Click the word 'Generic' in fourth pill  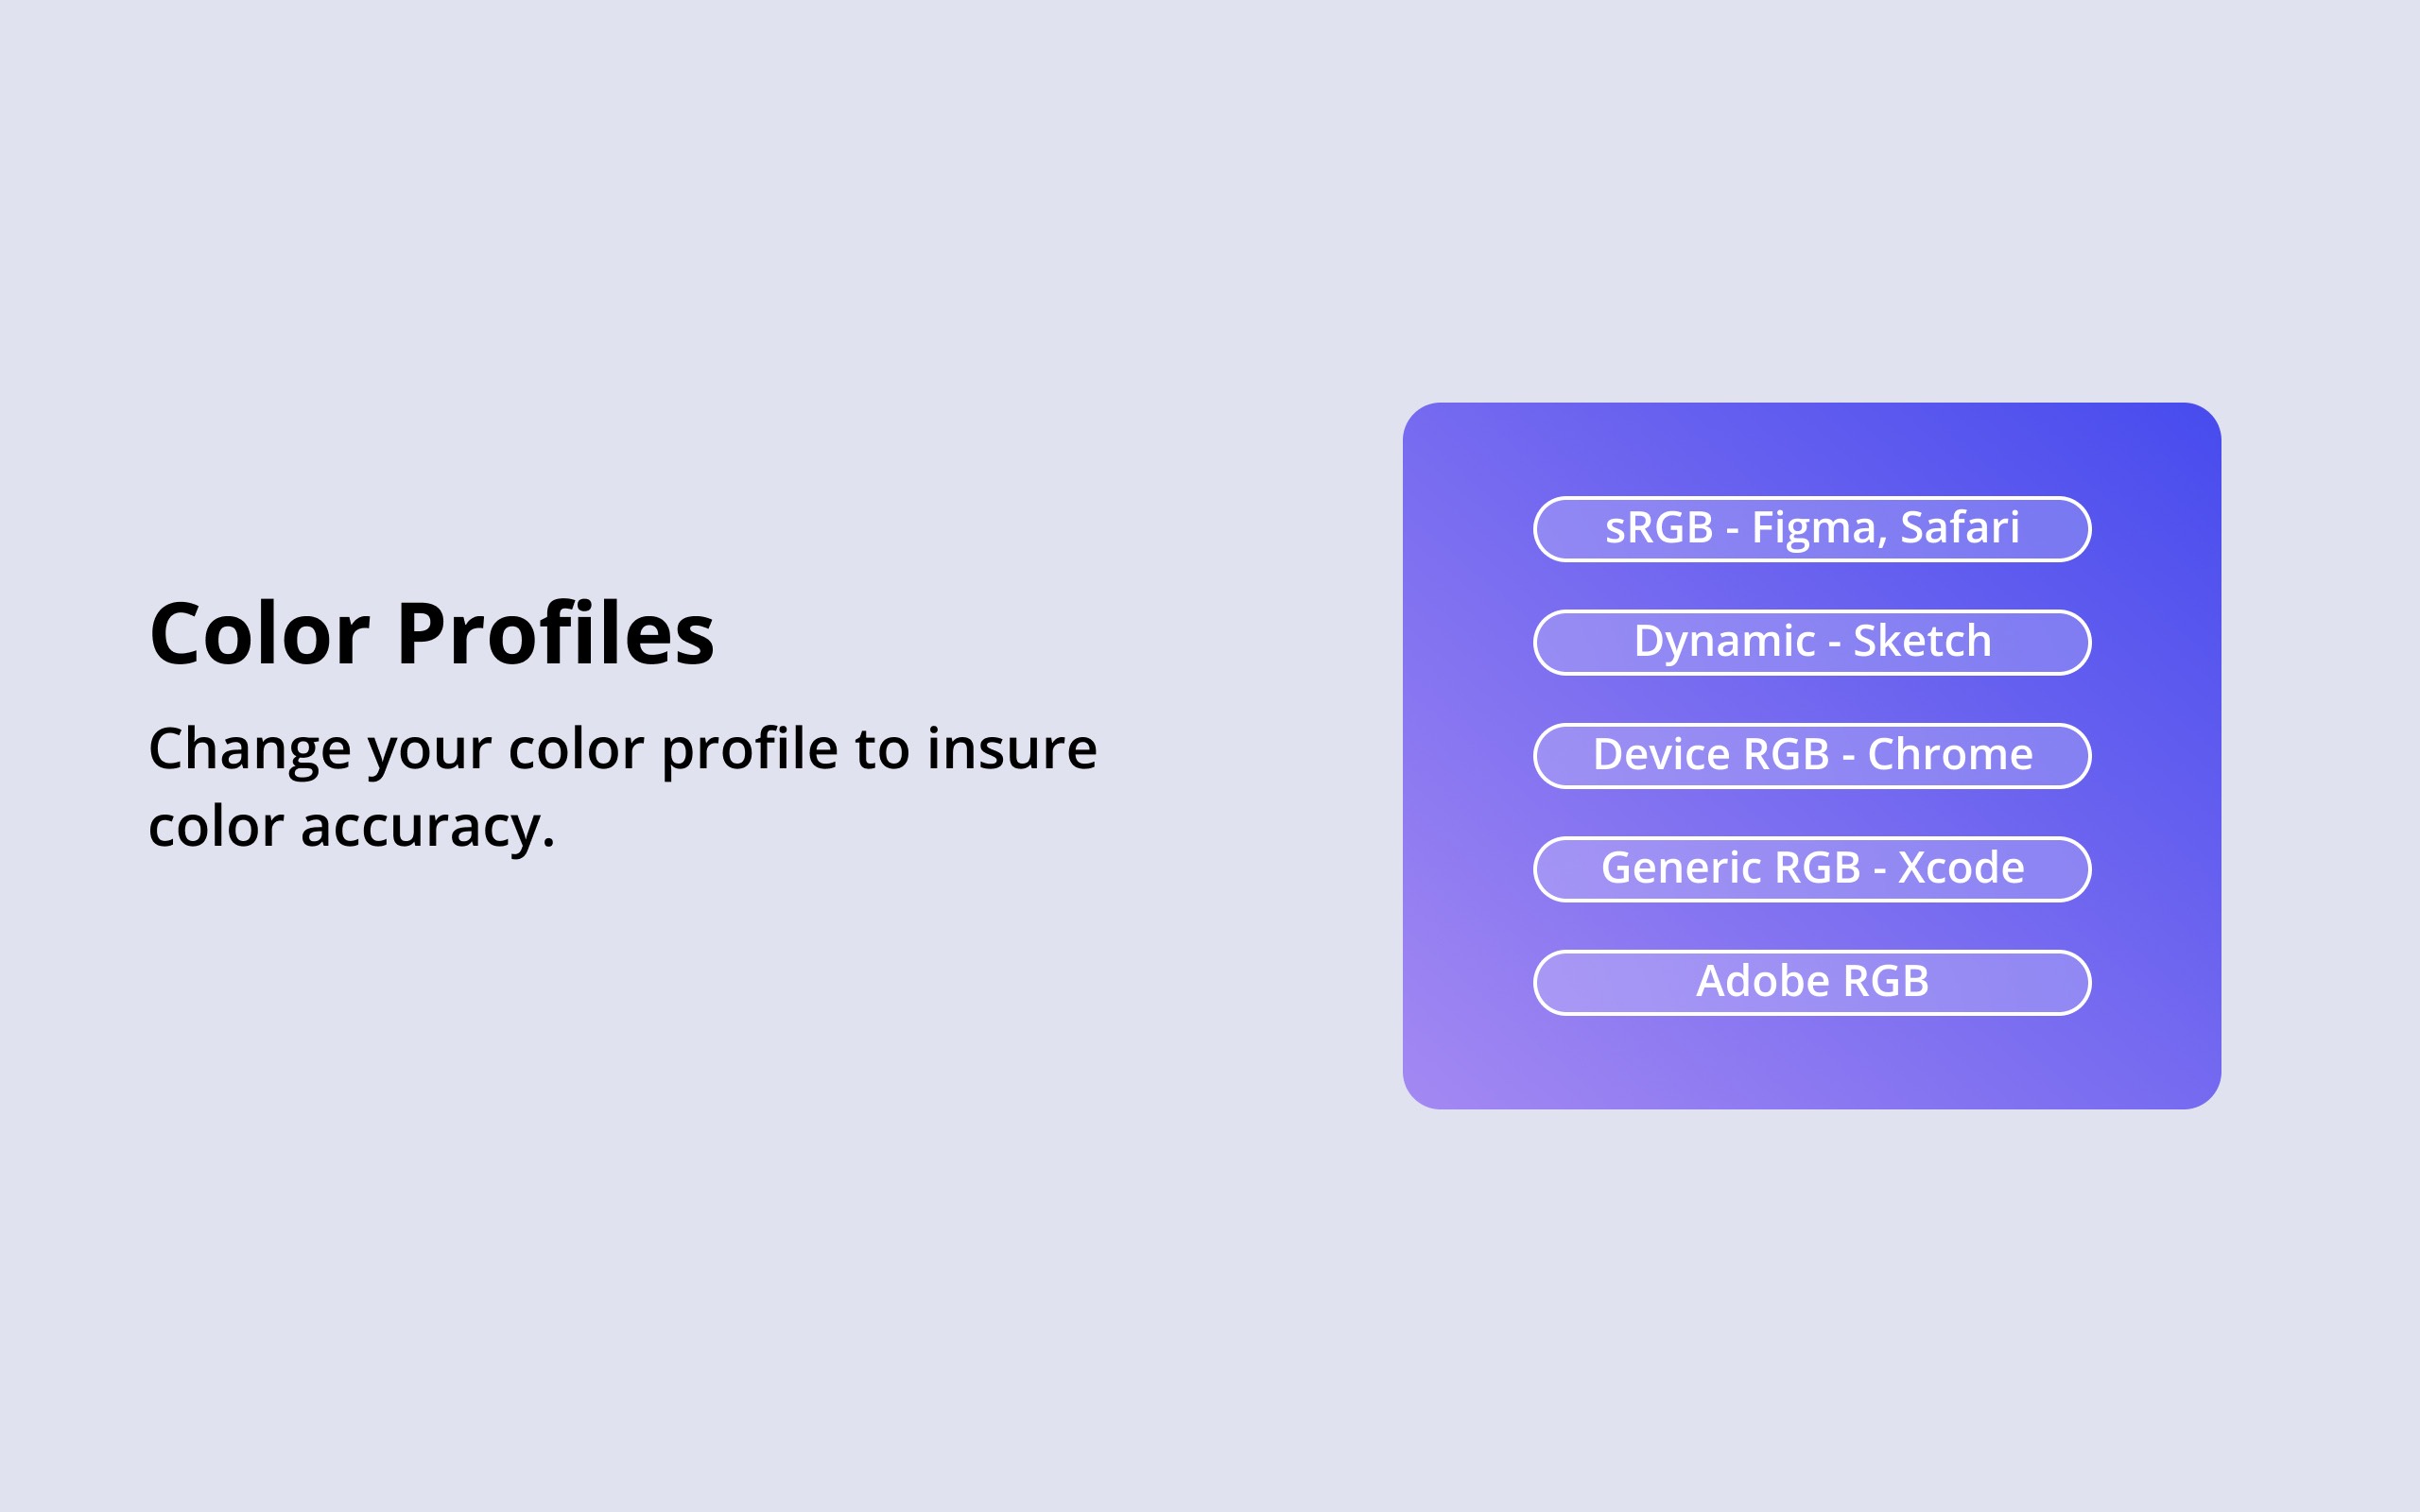1680,867
